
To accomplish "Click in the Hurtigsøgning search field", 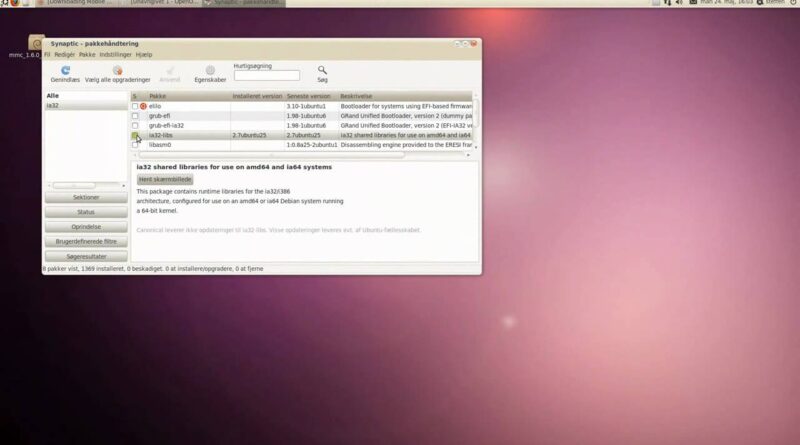I will pyautogui.click(x=267, y=76).
